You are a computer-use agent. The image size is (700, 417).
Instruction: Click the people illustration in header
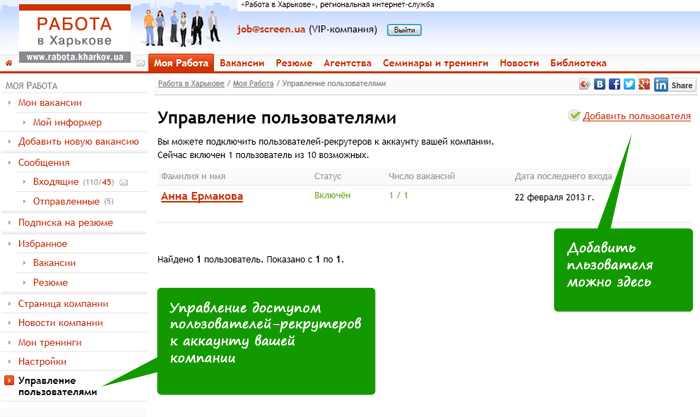point(182,28)
